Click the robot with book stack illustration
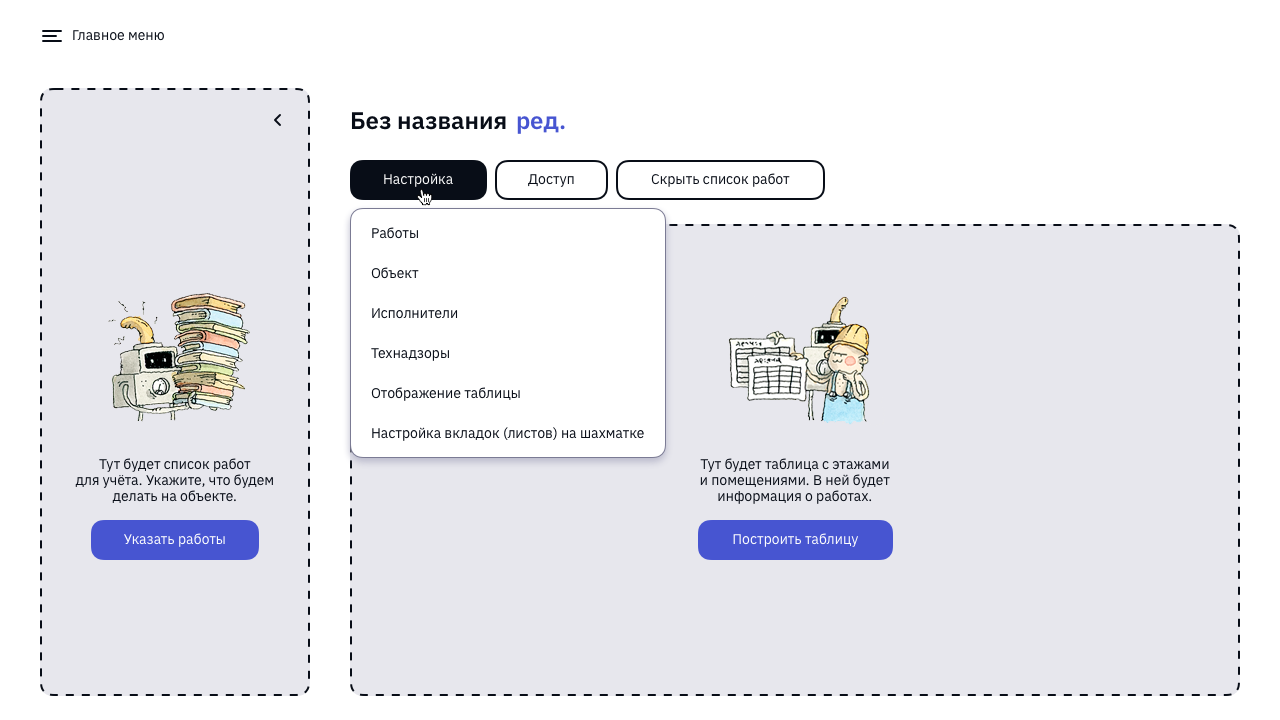This screenshot has width=1280, height=720. (x=179, y=357)
